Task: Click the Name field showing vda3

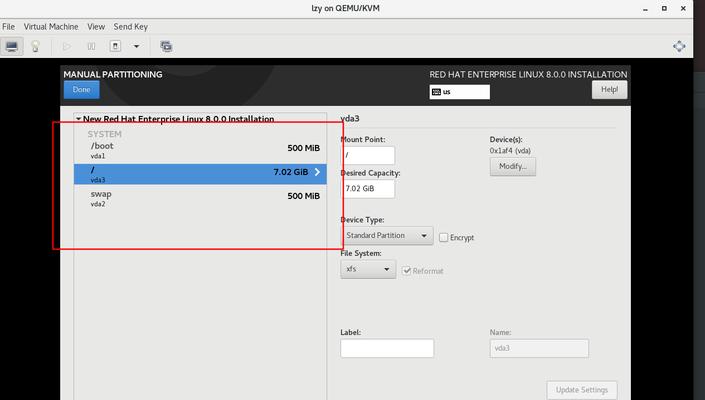Action: (x=539, y=348)
